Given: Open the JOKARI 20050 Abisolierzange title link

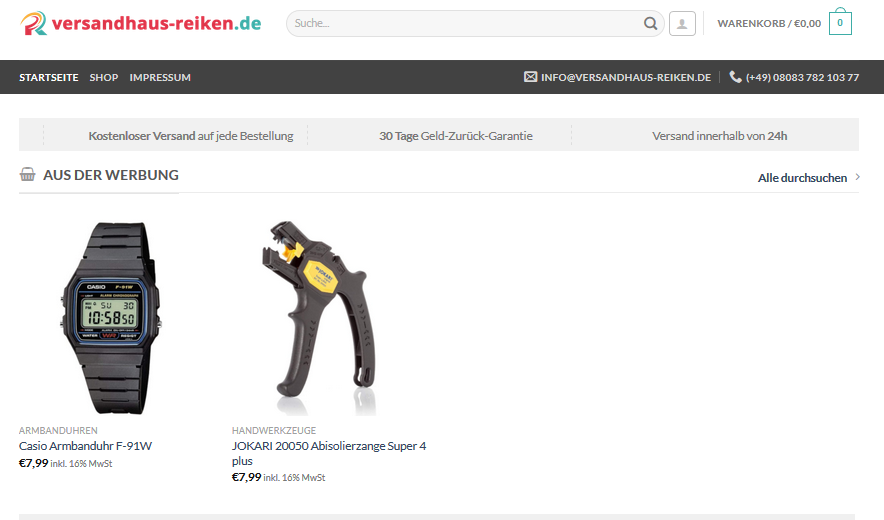Looking at the screenshot, I should click(329, 453).
